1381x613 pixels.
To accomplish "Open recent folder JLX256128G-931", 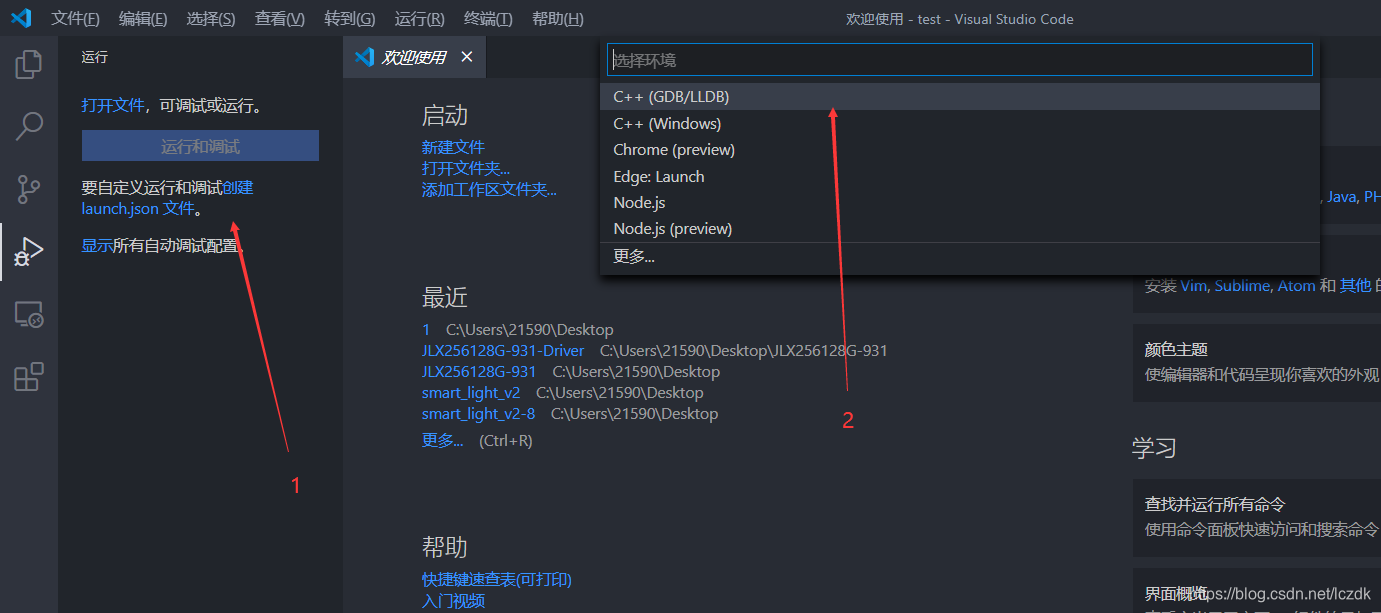I will [477, 371].
